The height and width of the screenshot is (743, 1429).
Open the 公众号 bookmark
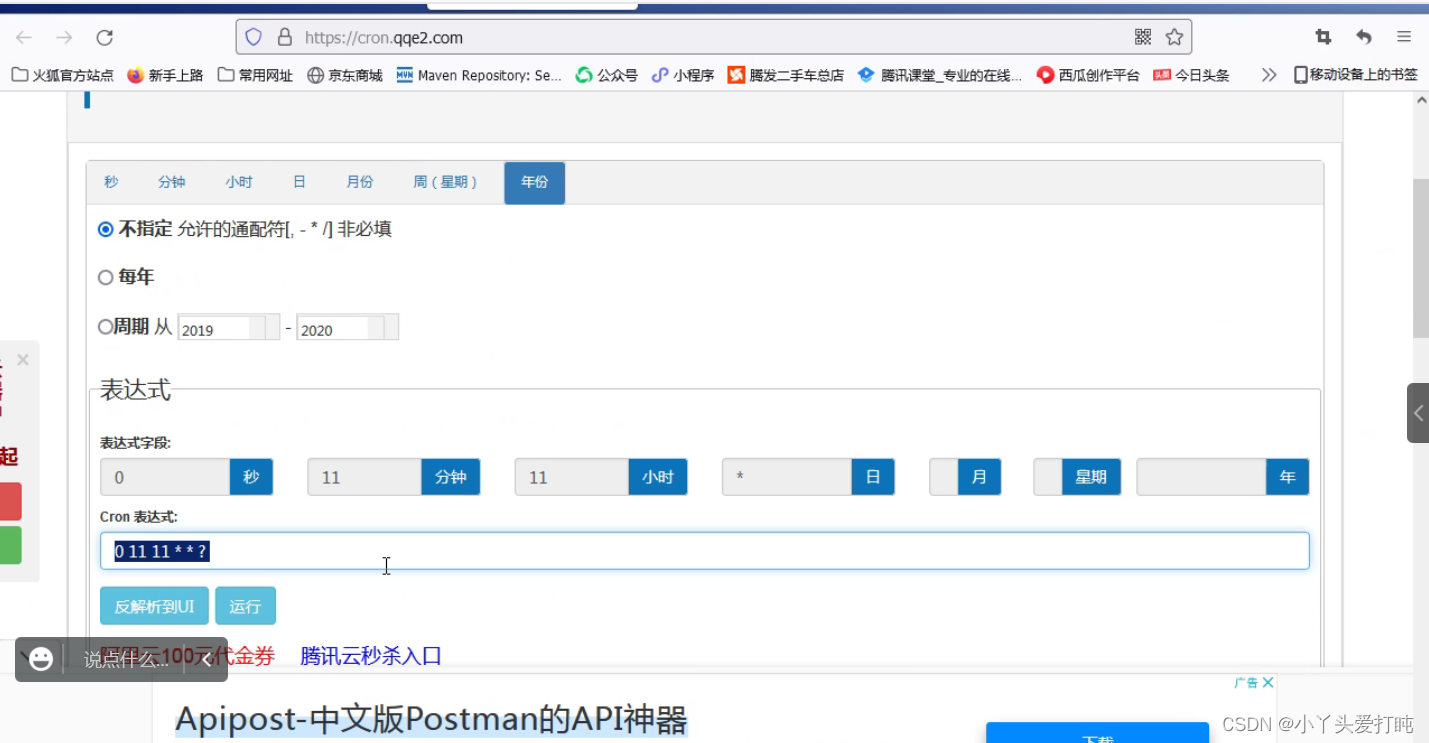(x=606, y=75)
